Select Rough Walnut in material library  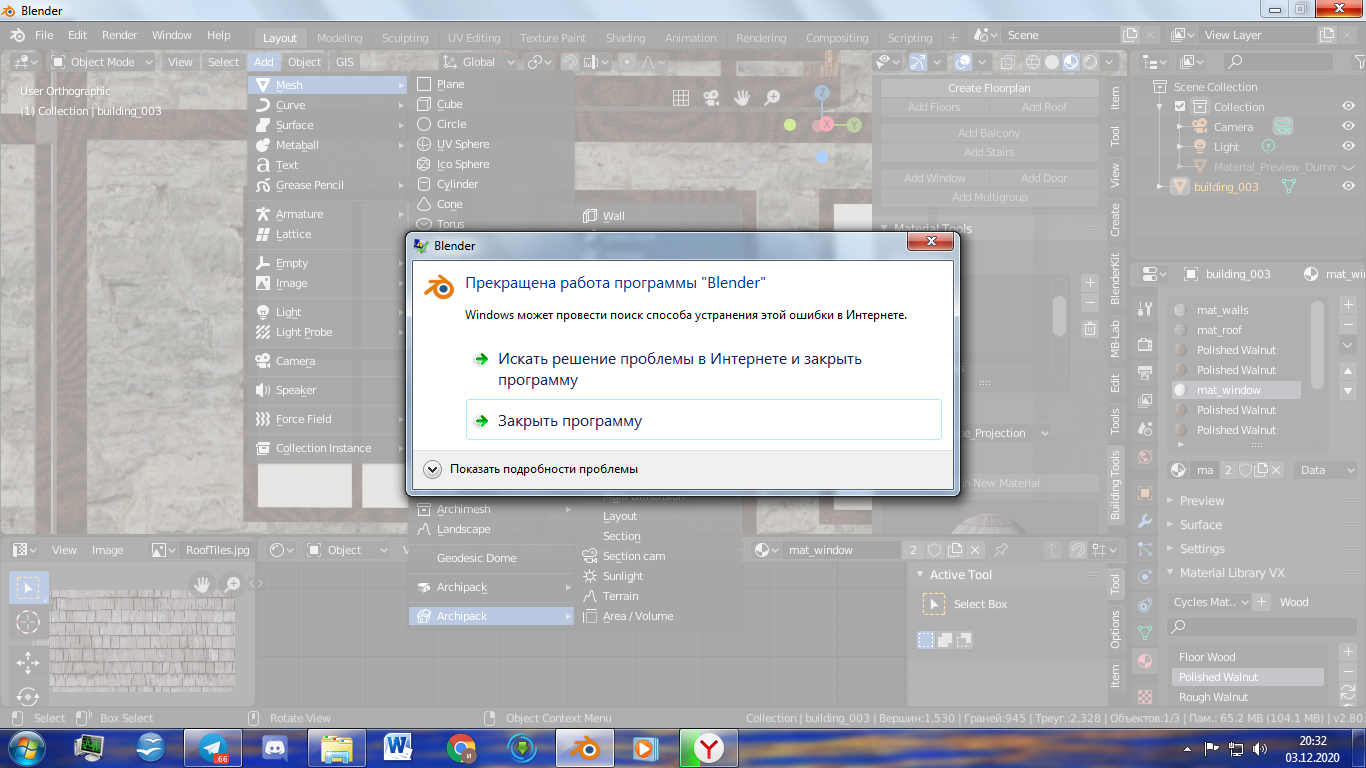point(1246,697)
